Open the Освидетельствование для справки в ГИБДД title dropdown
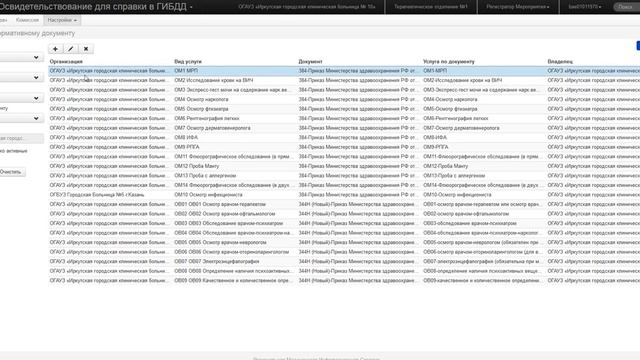This screenshot has height=360, width=640. click(96, 7)
